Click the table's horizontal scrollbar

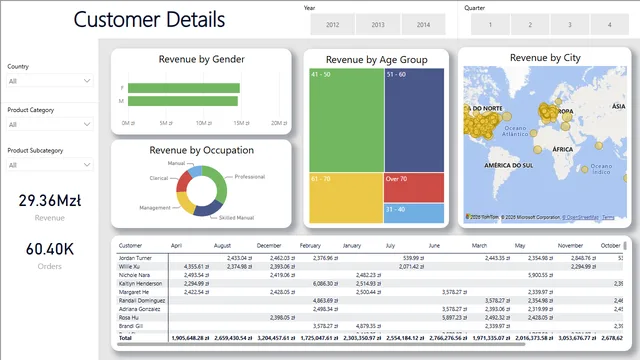321,344
